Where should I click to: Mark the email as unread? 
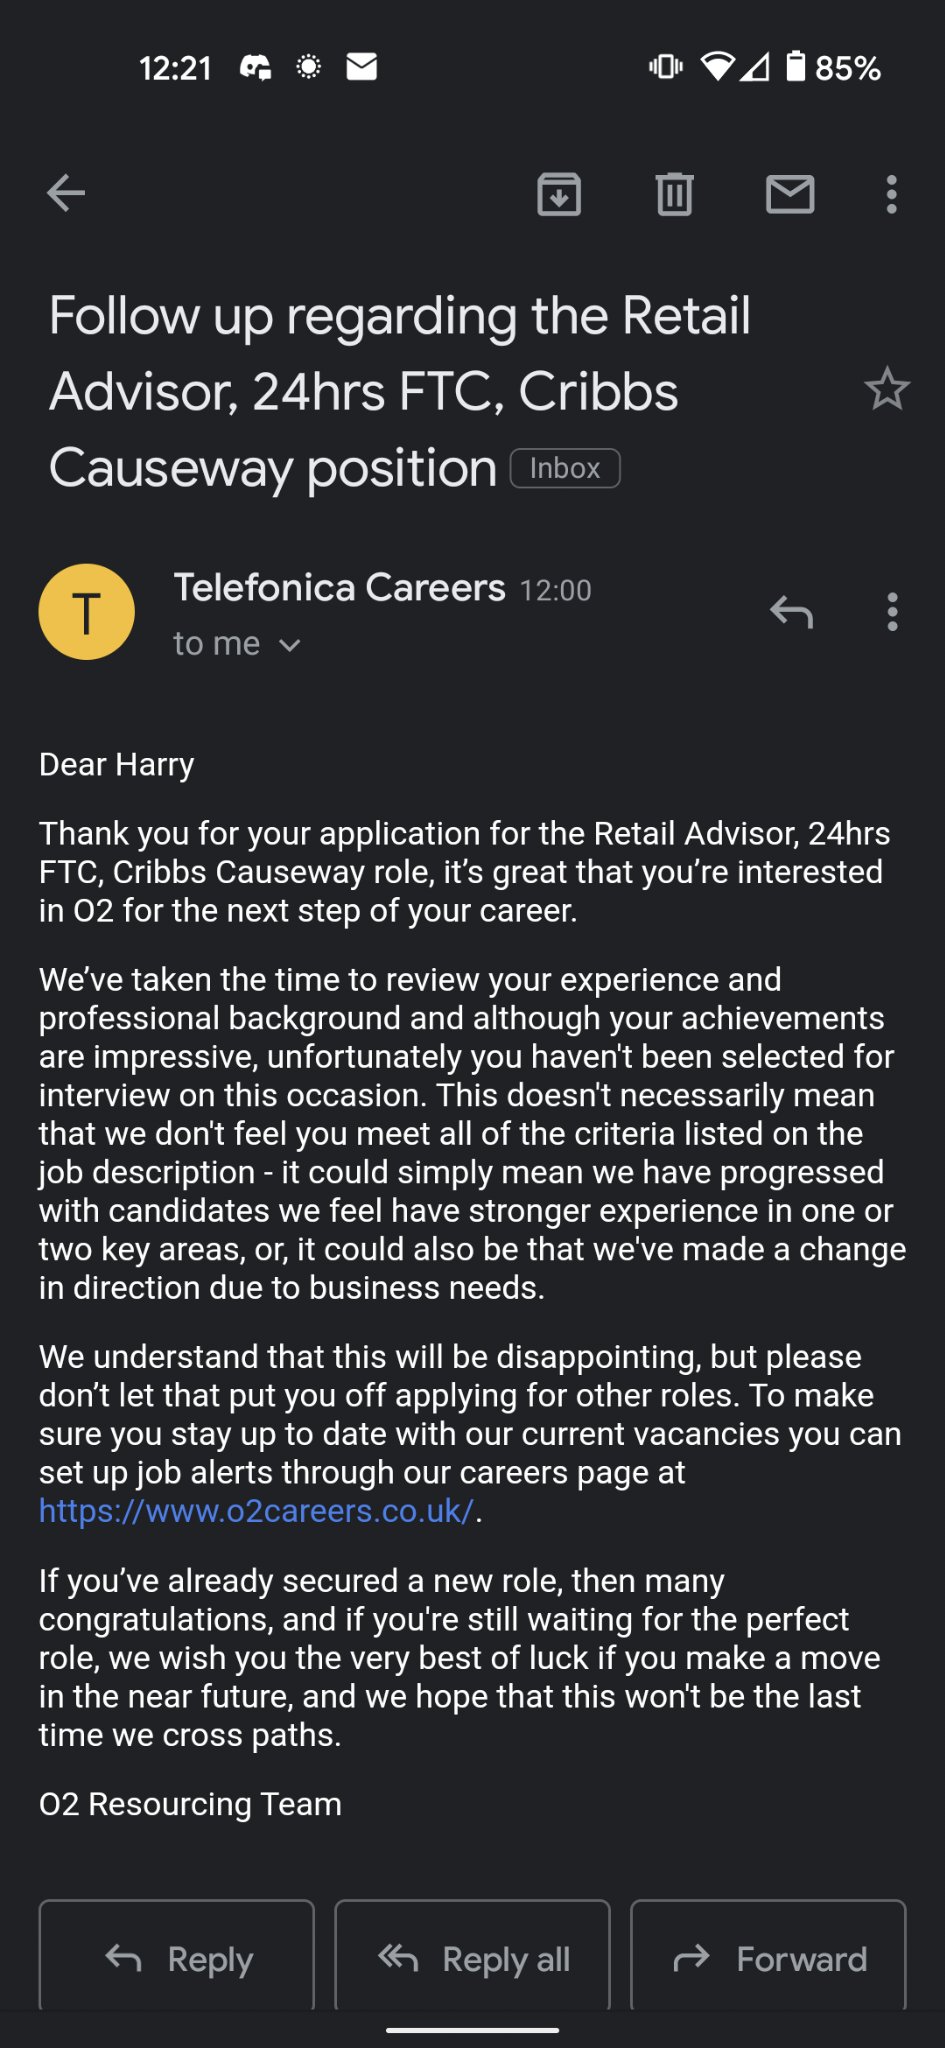[x=790, y=193]
